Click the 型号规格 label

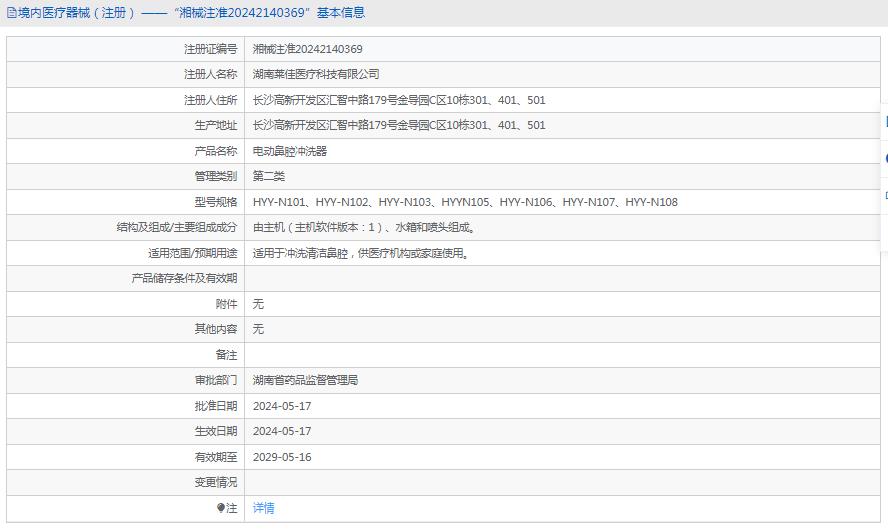tap(216, 202)
